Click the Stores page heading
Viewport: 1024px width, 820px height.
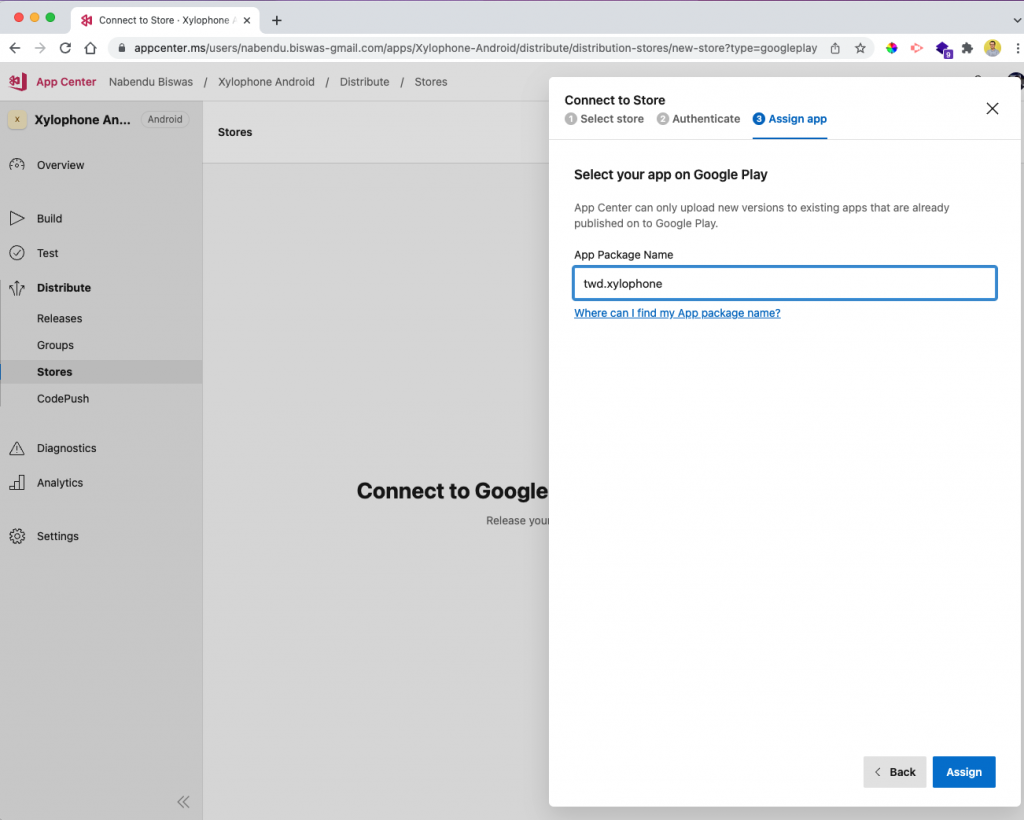coord(235,132)
